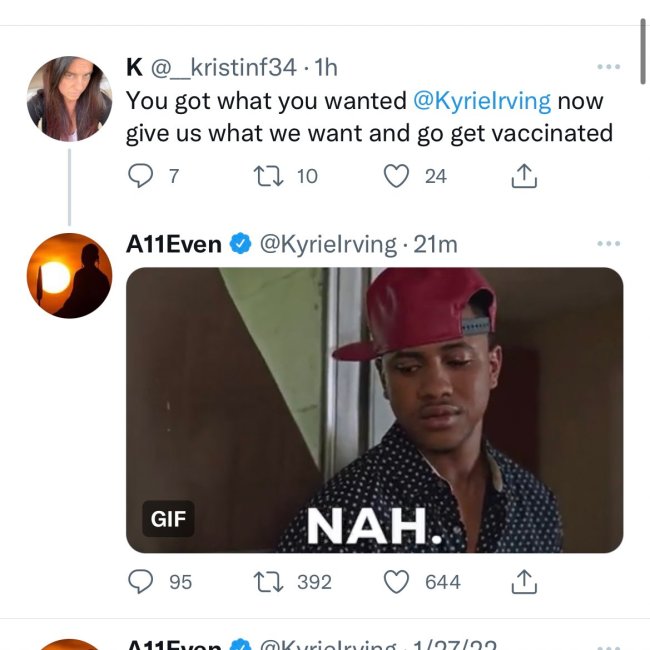650x650 pixels.
Task: Open more options on bottom partial tweet
Action: (608, 645)
